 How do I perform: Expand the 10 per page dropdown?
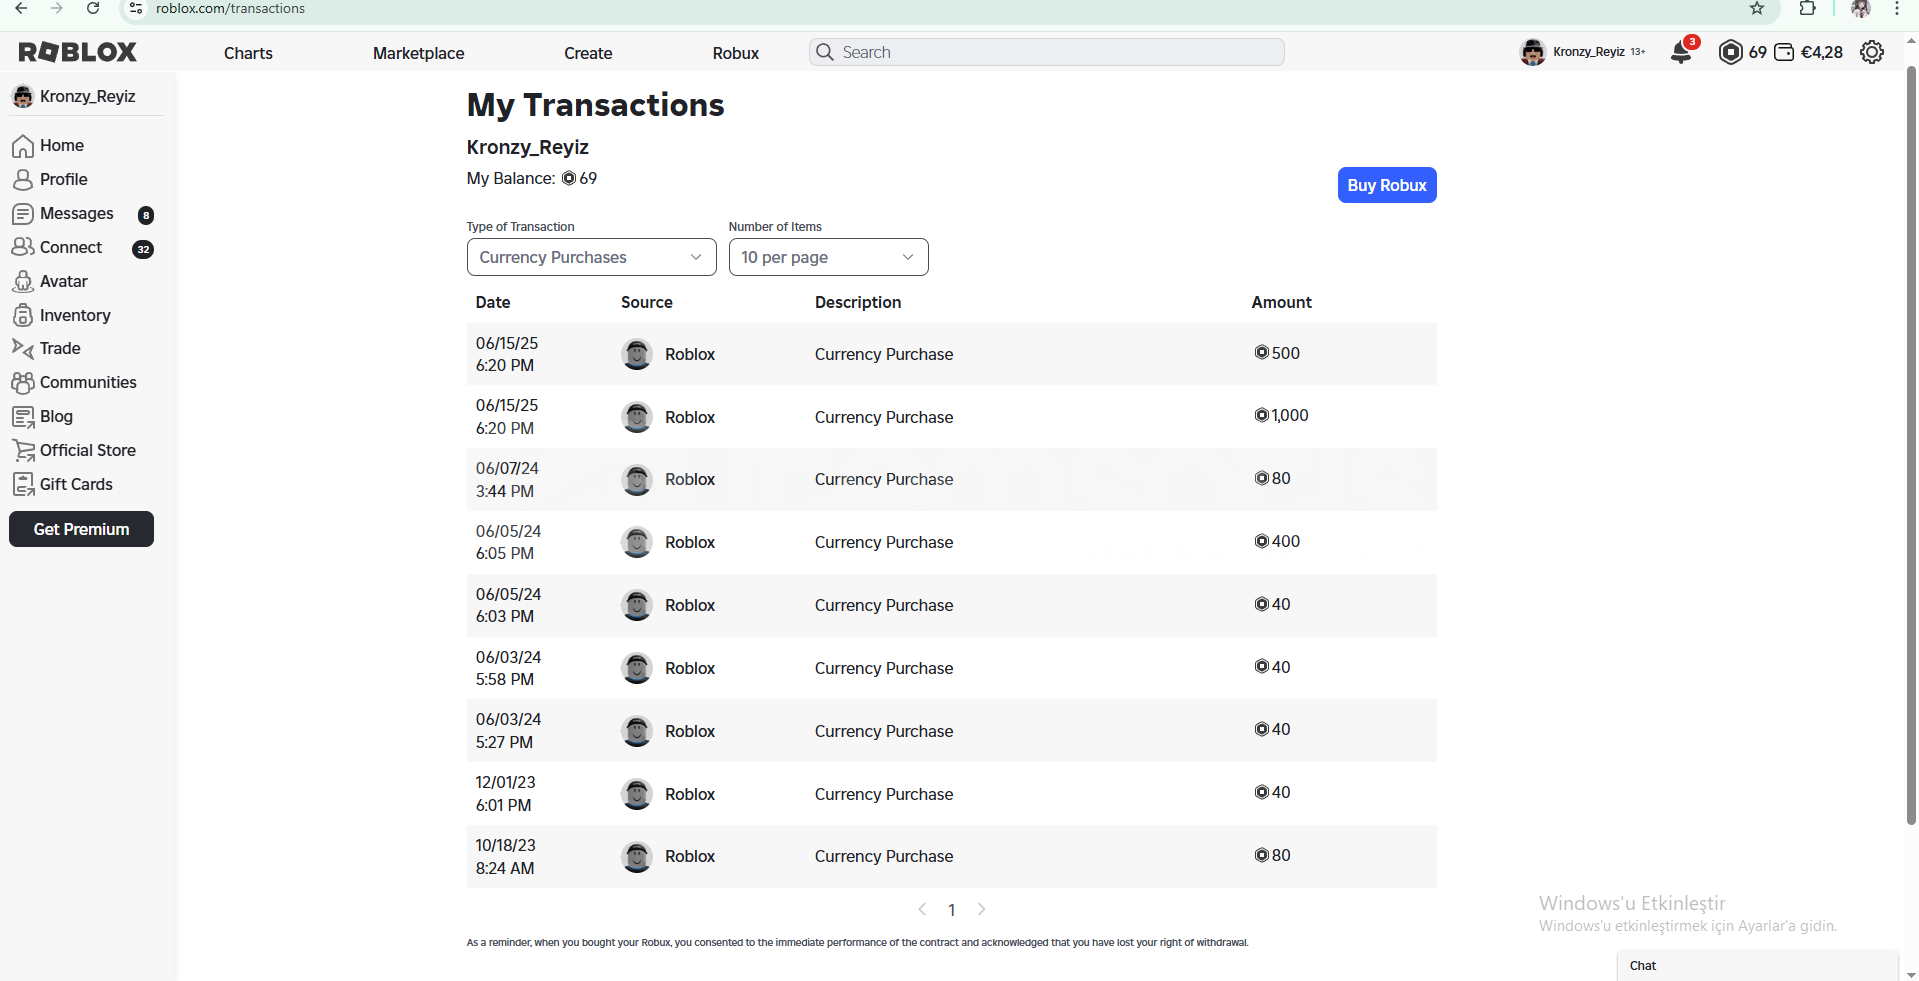coord(828,257)
